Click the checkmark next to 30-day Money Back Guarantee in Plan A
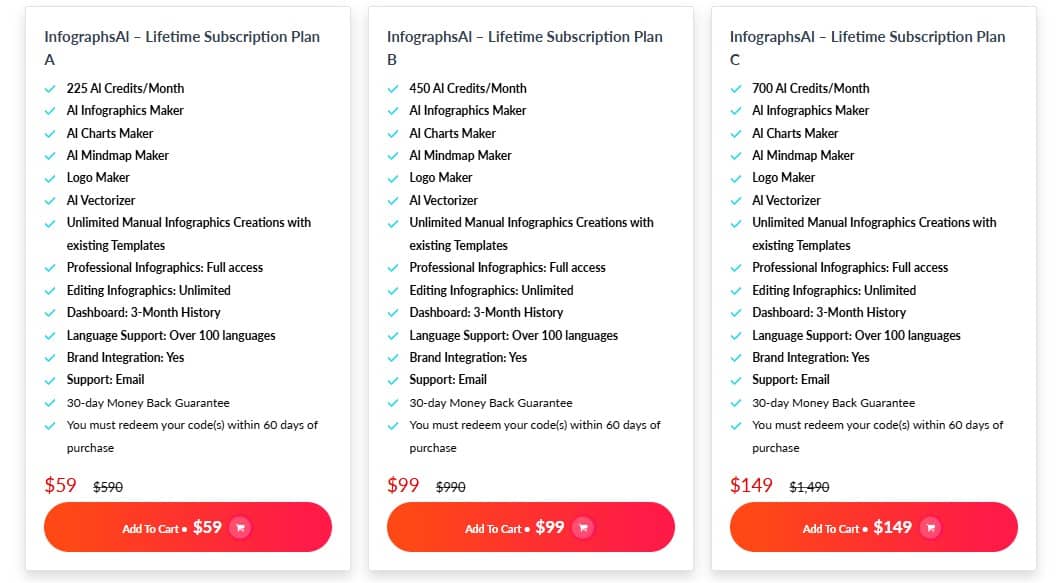This screenshot has width=1063, height=583. pos(50,402)
